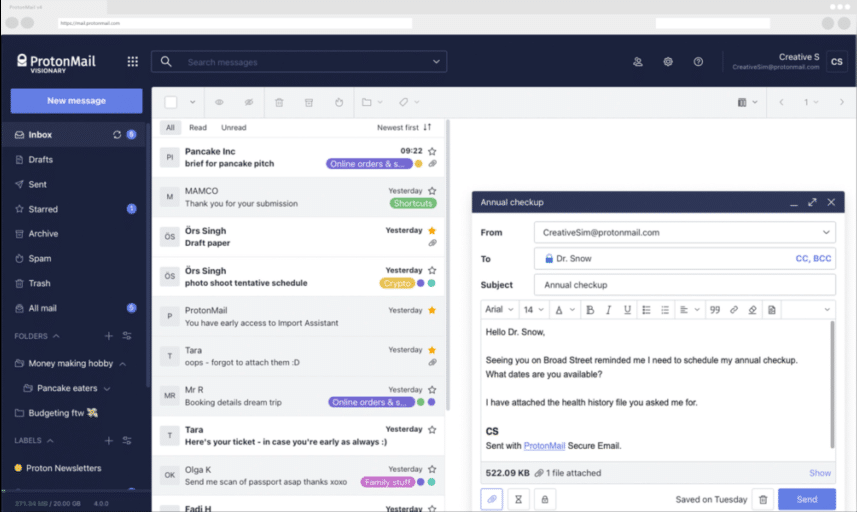Image resolution: width=857 pixels, height=512 pixels.
Task: Refresh the Inbox with the sync icon
Action: coord(117,135)
